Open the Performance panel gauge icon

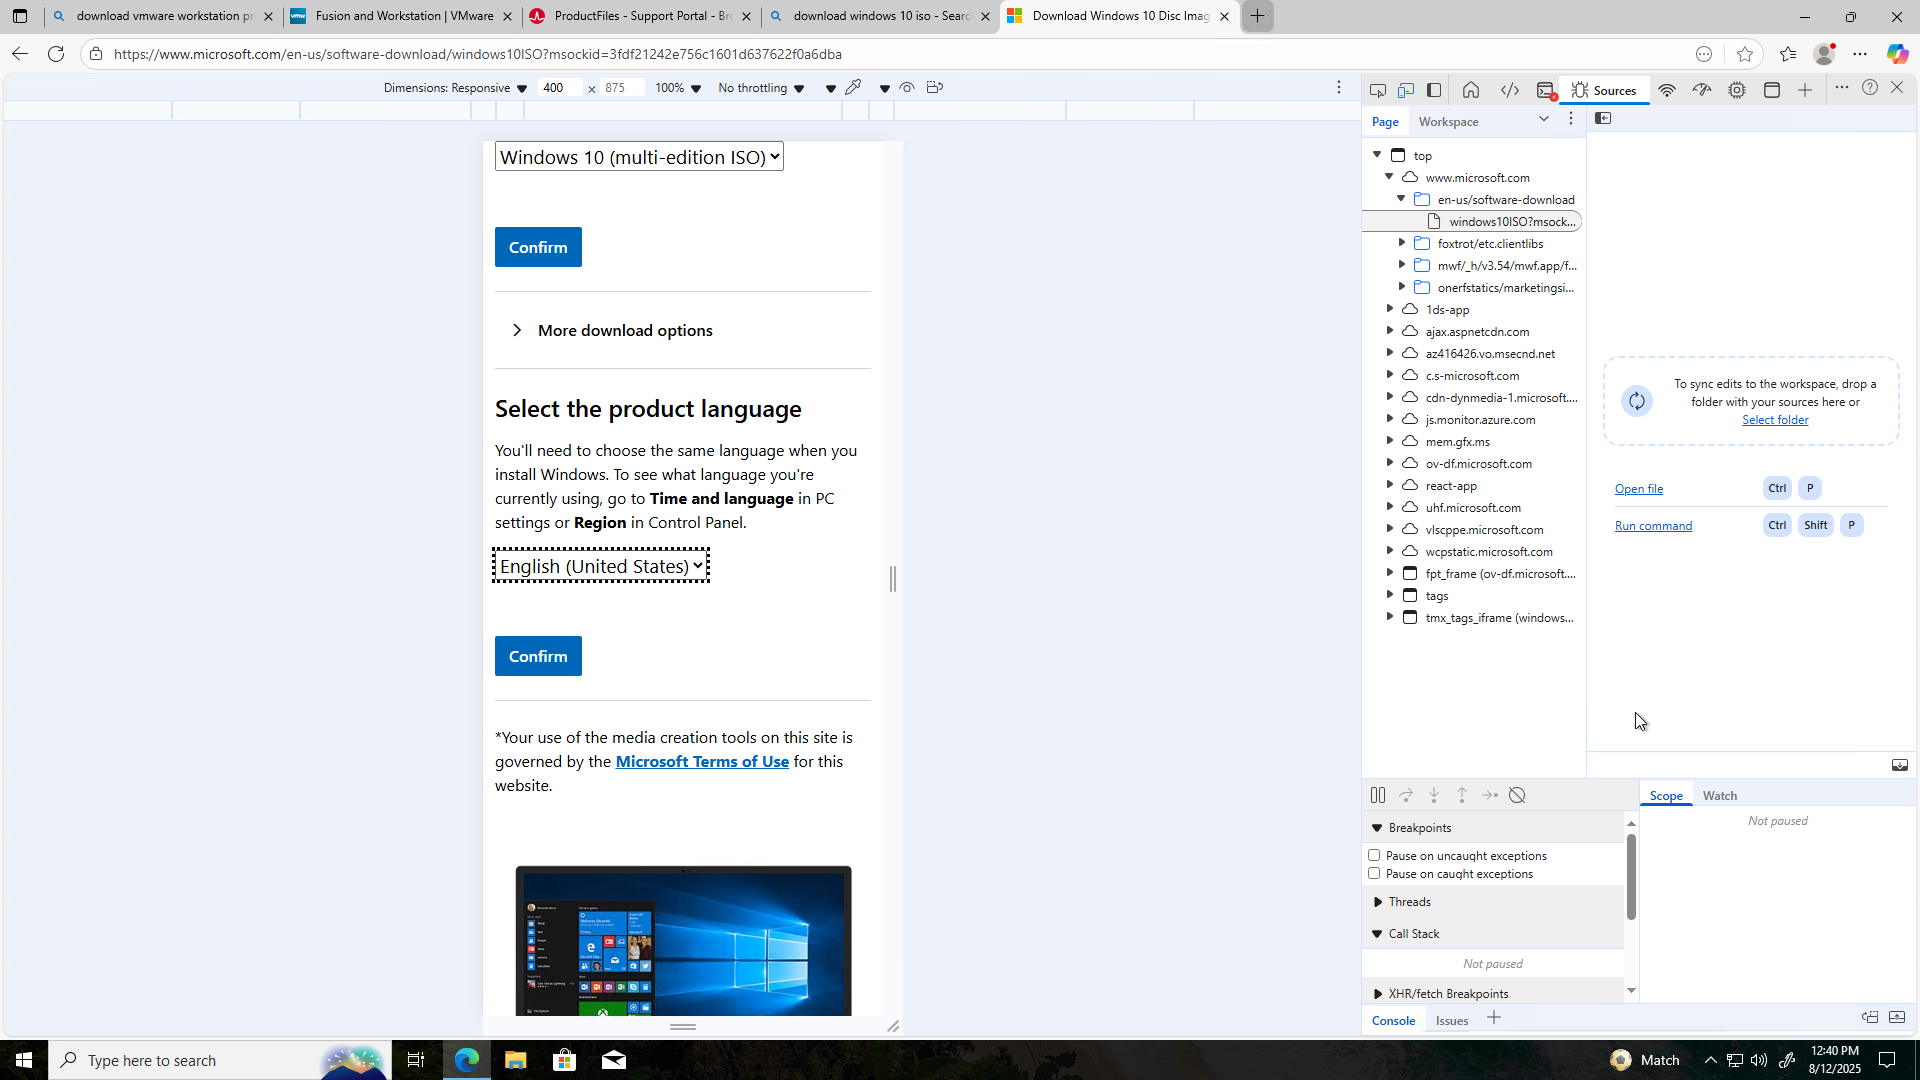pos(1702,90)
